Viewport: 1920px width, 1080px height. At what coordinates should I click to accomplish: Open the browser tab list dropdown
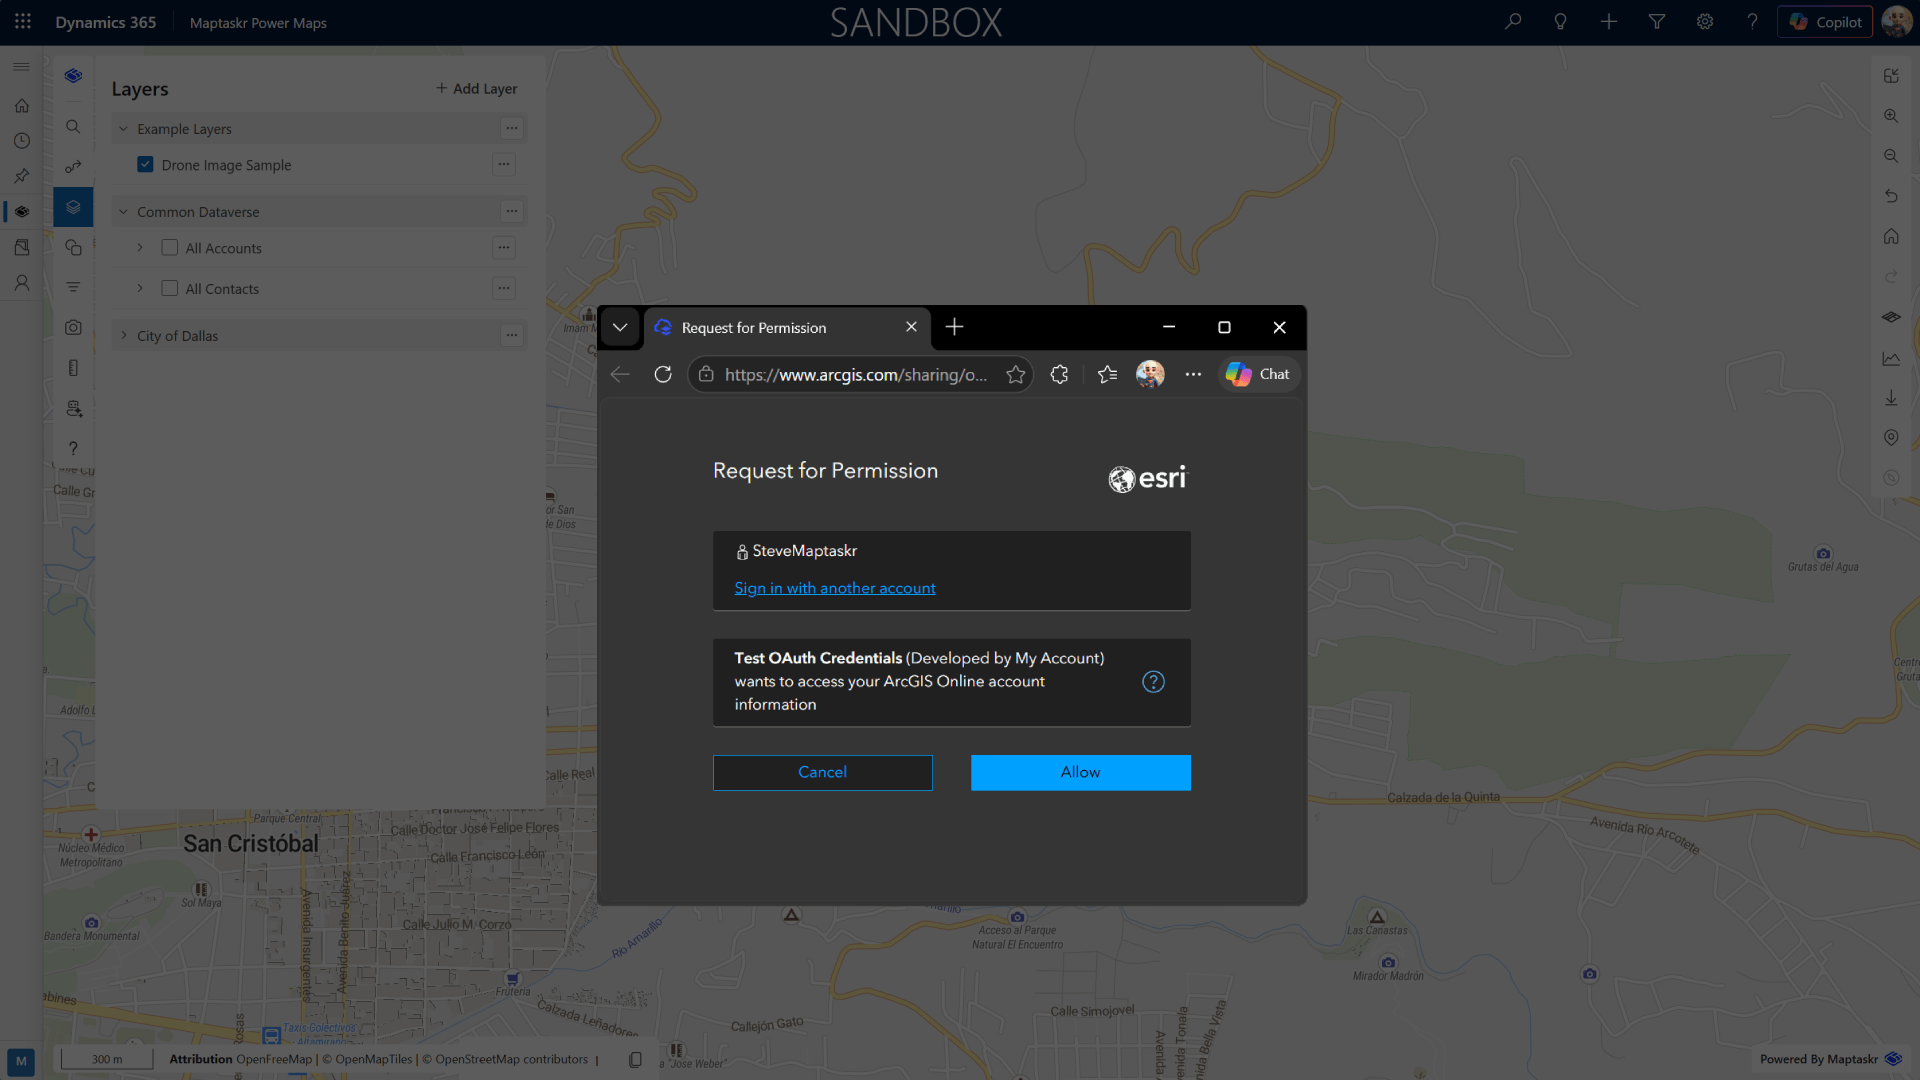coord(620,327)
